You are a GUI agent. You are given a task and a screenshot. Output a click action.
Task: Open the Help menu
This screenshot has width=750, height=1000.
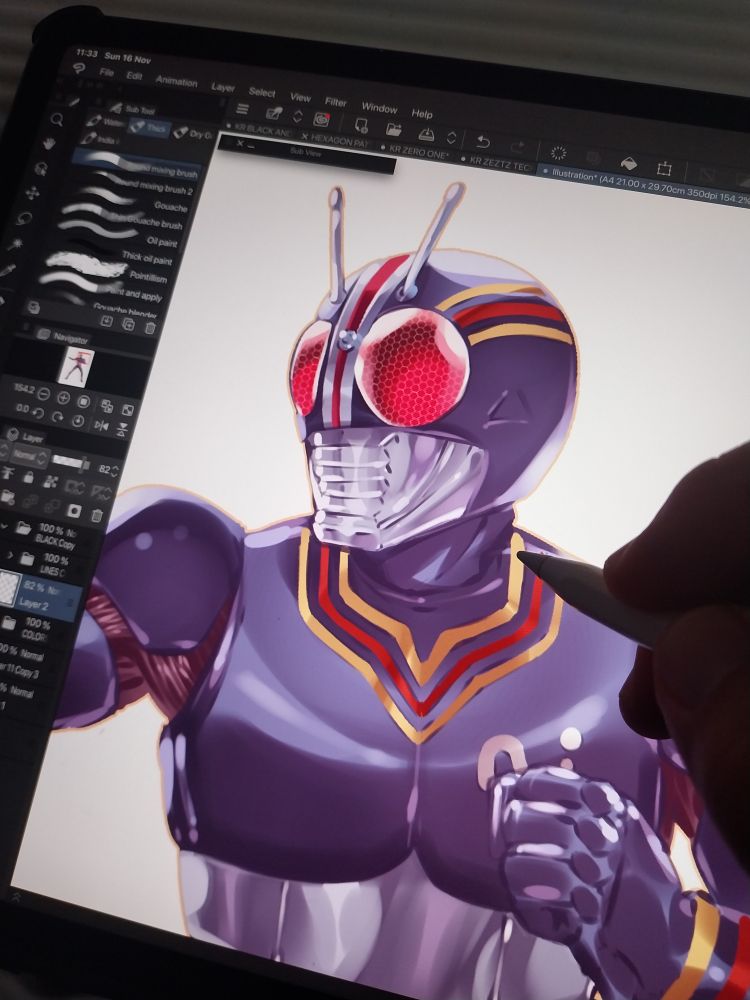(x=422, y=114)
